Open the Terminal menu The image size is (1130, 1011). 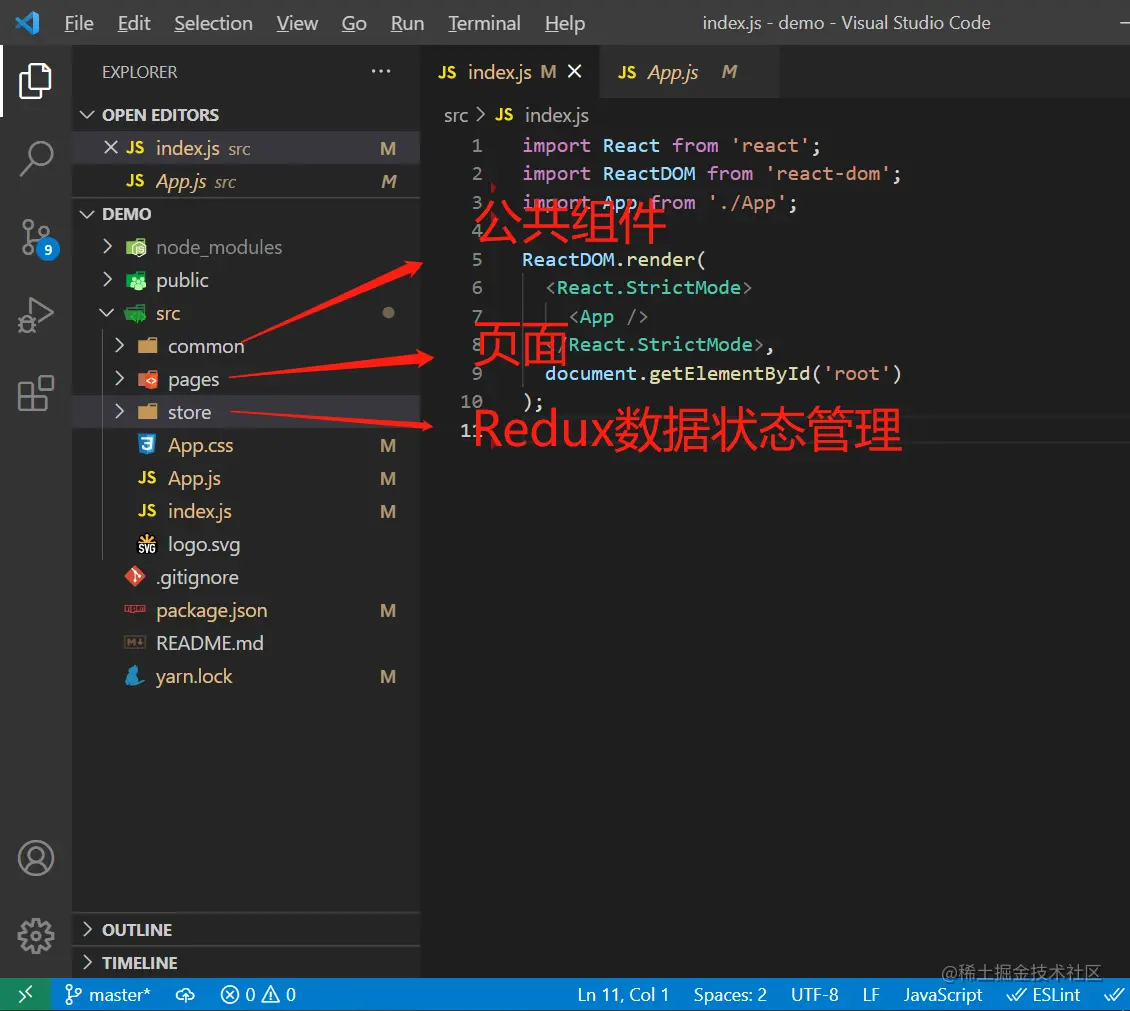tap(484, 23)
